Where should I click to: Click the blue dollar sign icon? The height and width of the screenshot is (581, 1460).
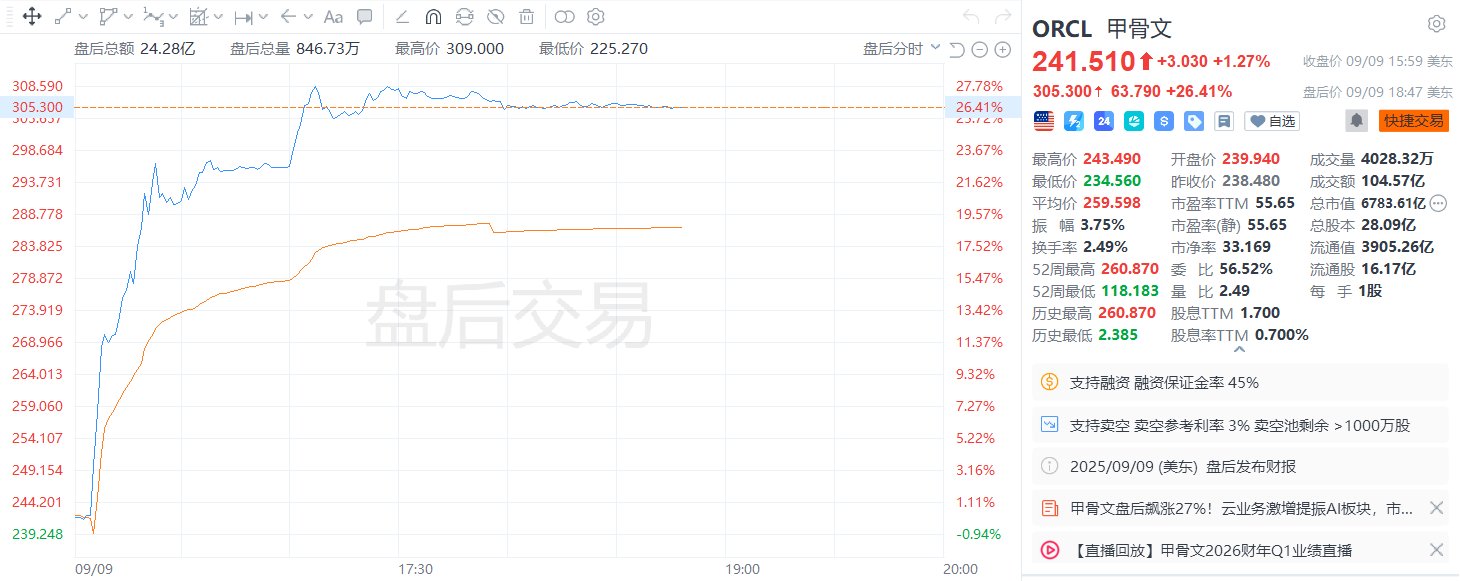(x=1164, y=120)
